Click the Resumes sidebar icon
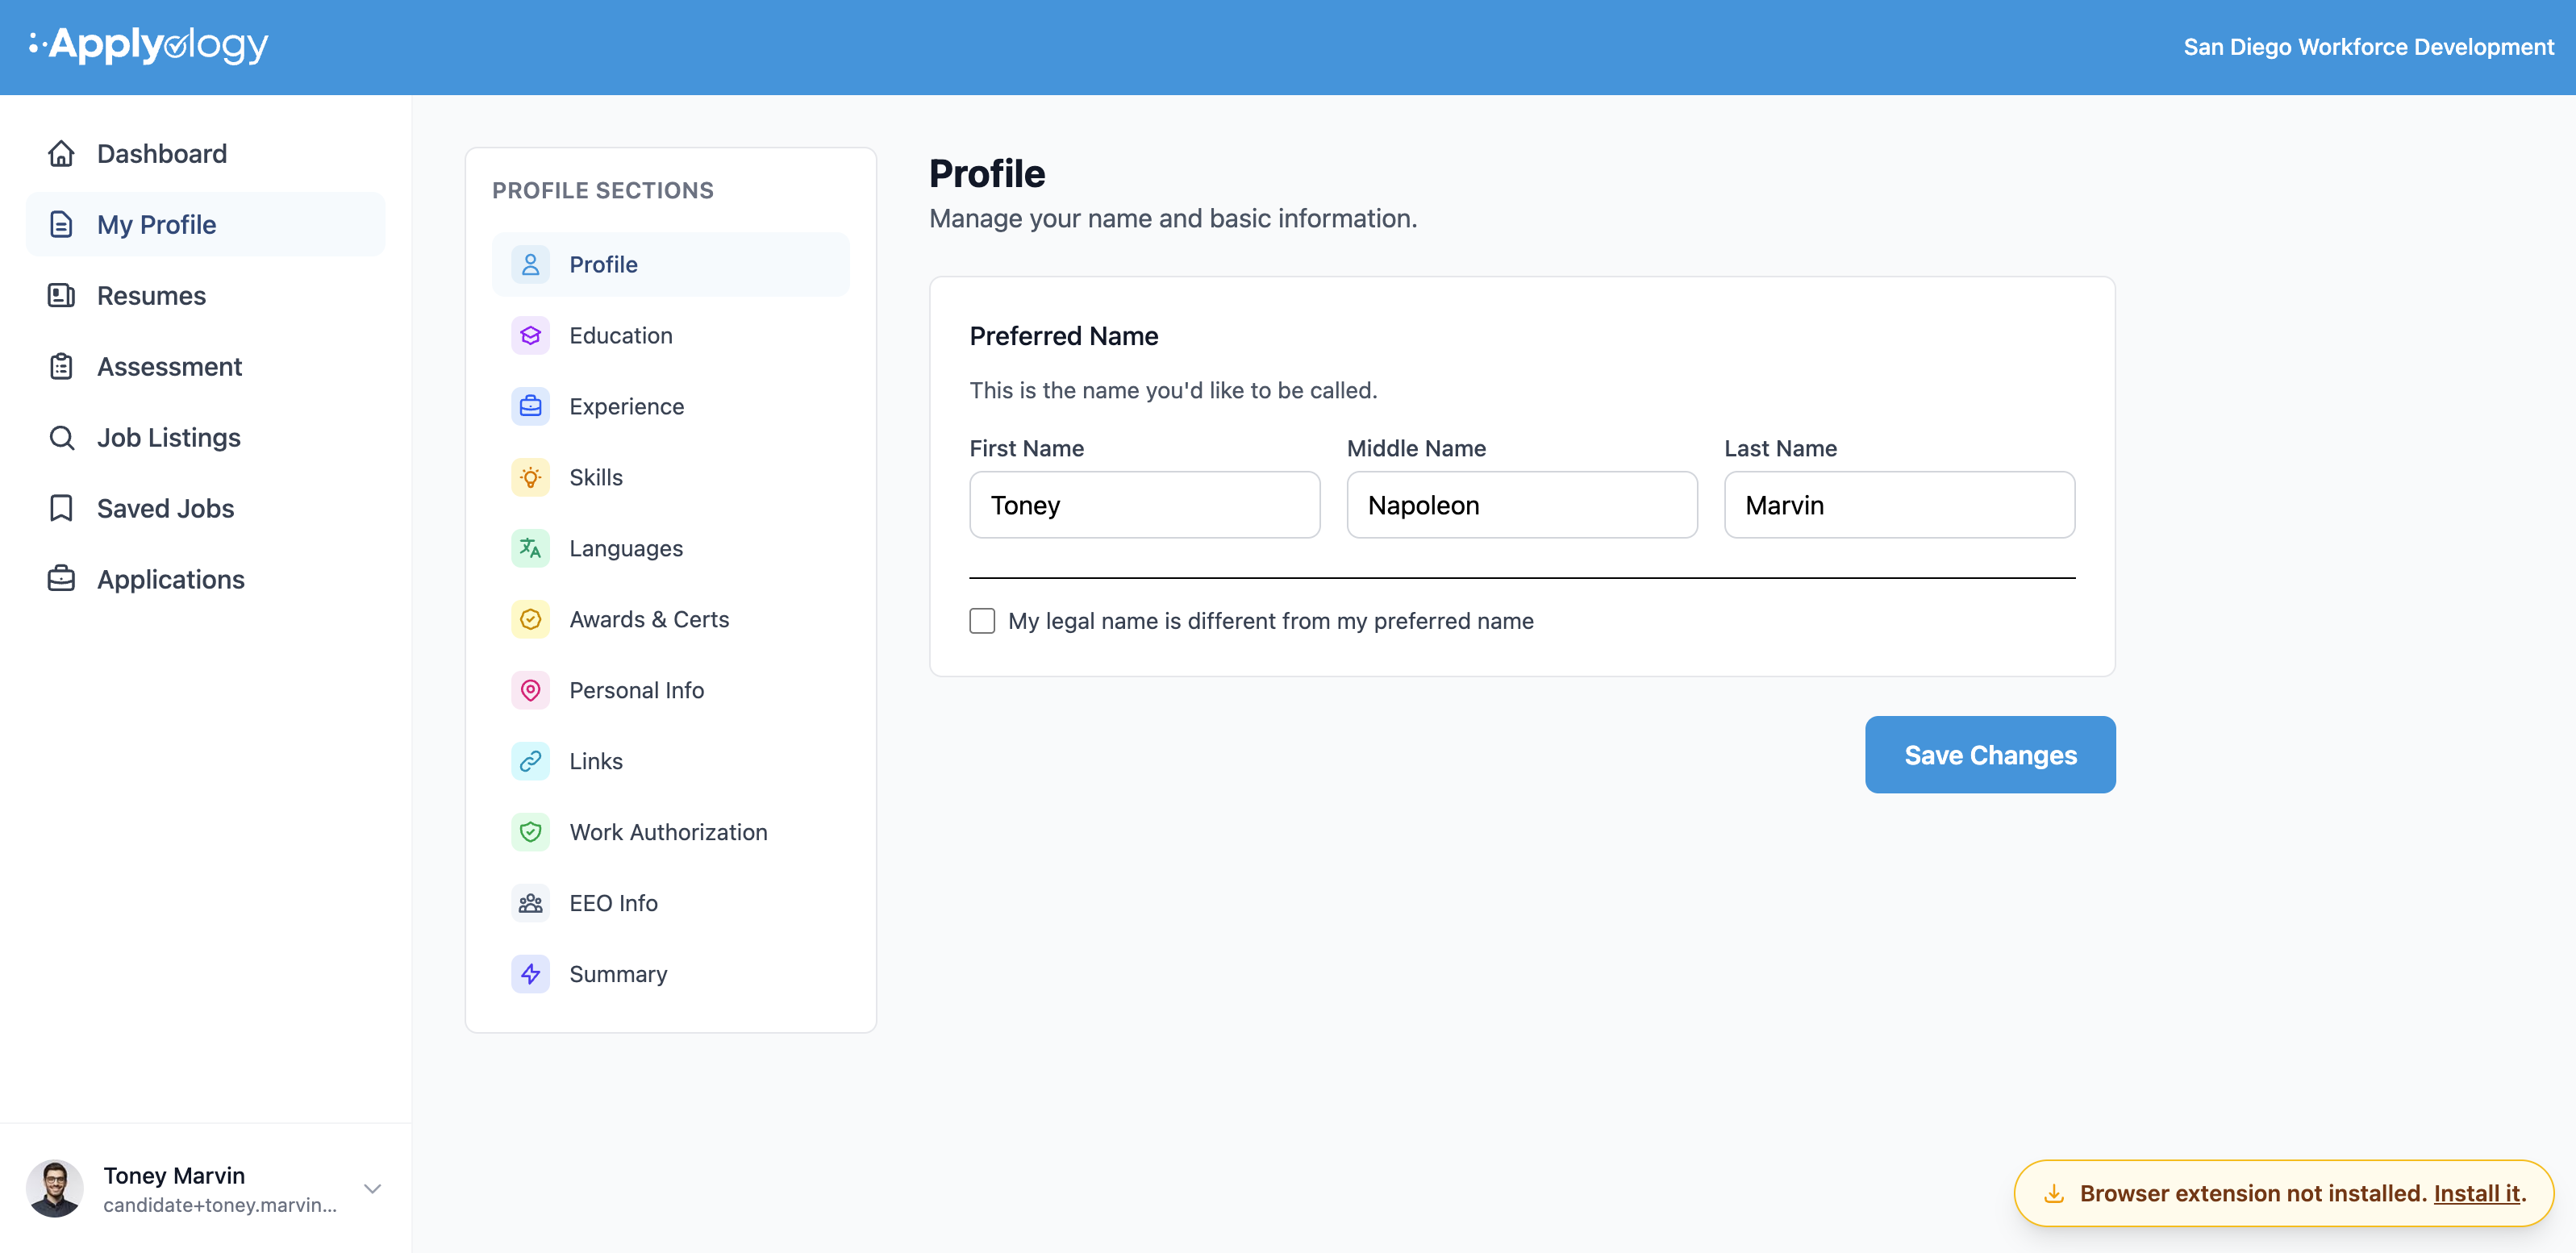The height and width of the screenshot is (1253, 2576). (x=61, y=295)
